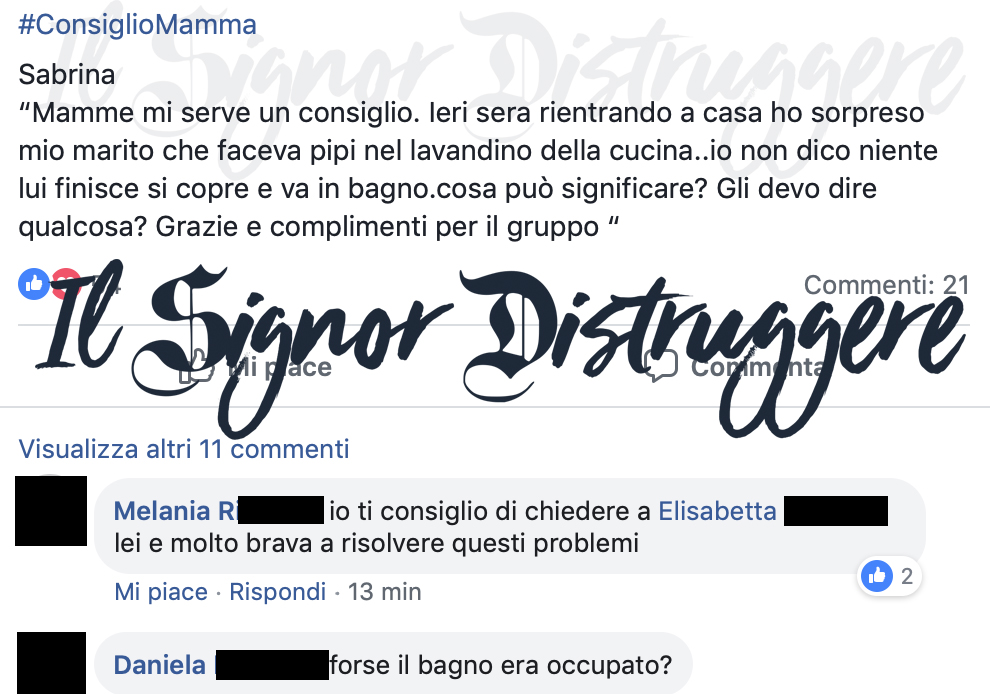Open the Commenti: 21 counter

click(x=886, y=285)
